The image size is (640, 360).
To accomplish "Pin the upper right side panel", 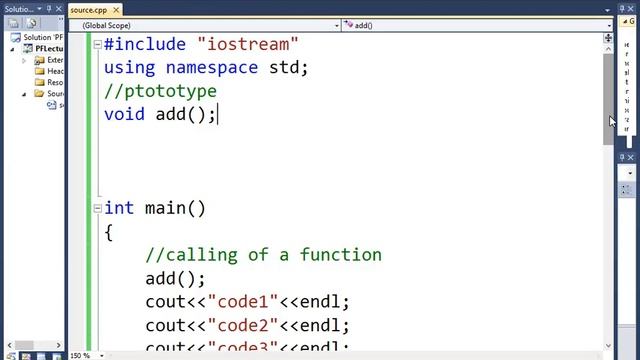I will point(622,8).
